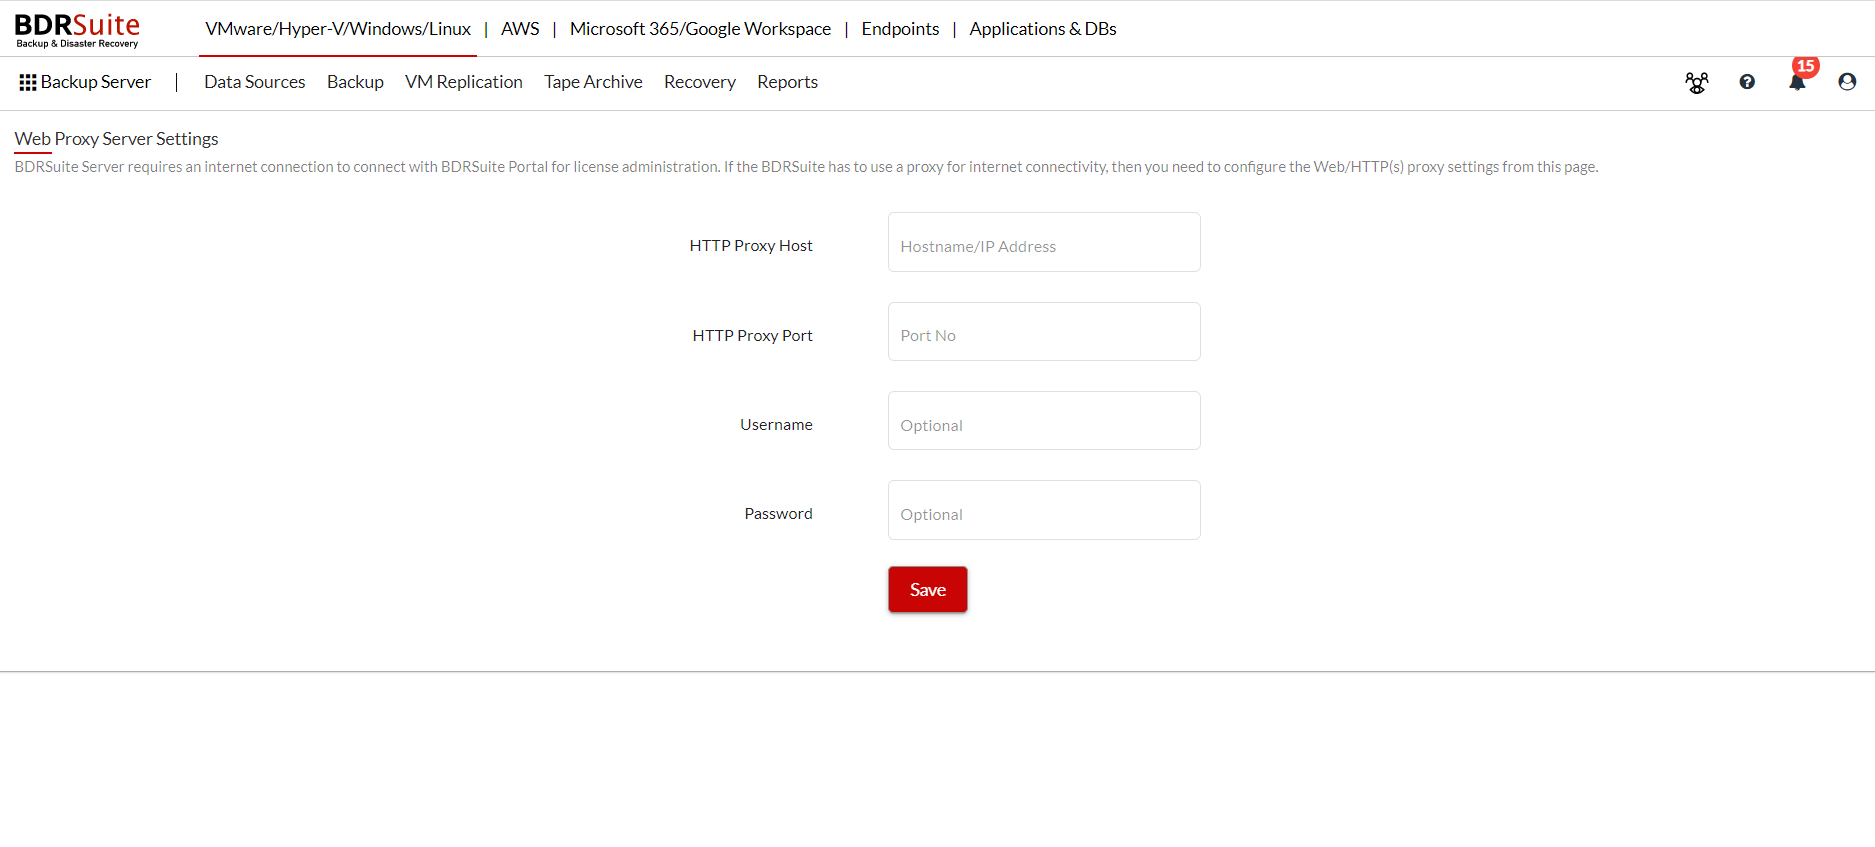Click the HTTP Proxy Host label

tap(751, 246)
